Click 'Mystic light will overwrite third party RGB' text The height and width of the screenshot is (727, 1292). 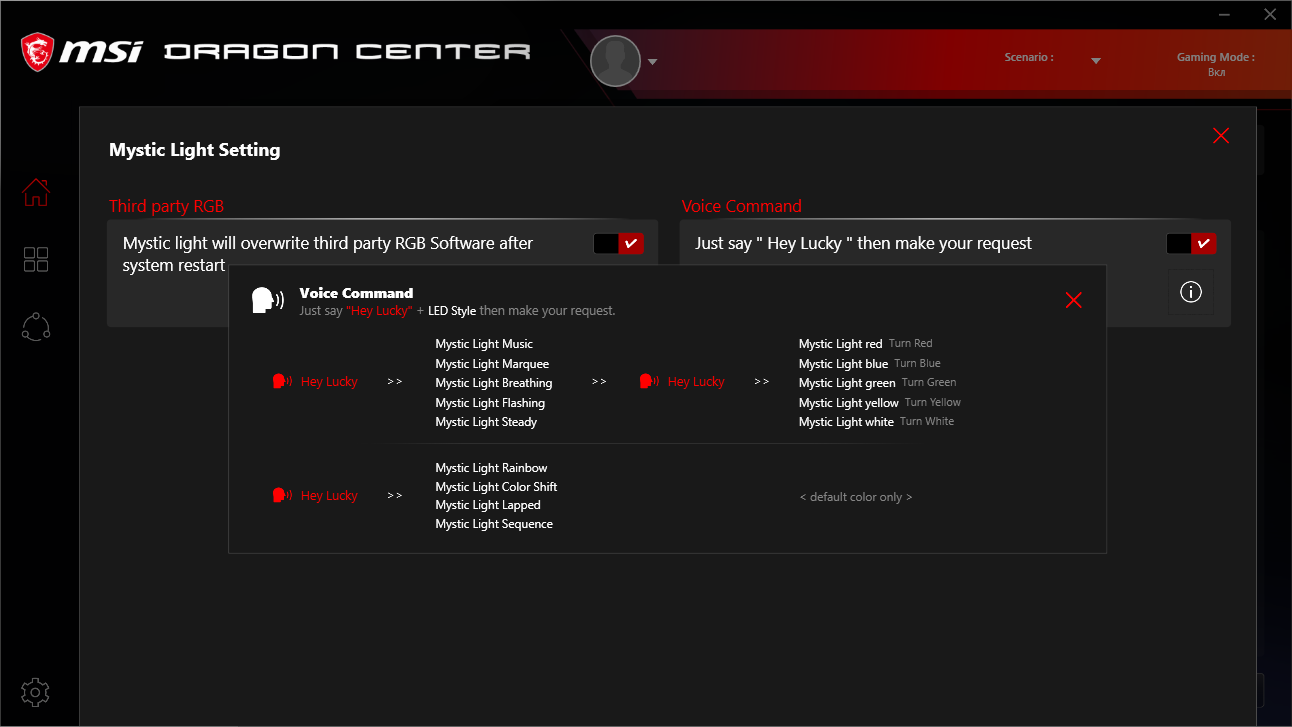(x=328, y=254)
